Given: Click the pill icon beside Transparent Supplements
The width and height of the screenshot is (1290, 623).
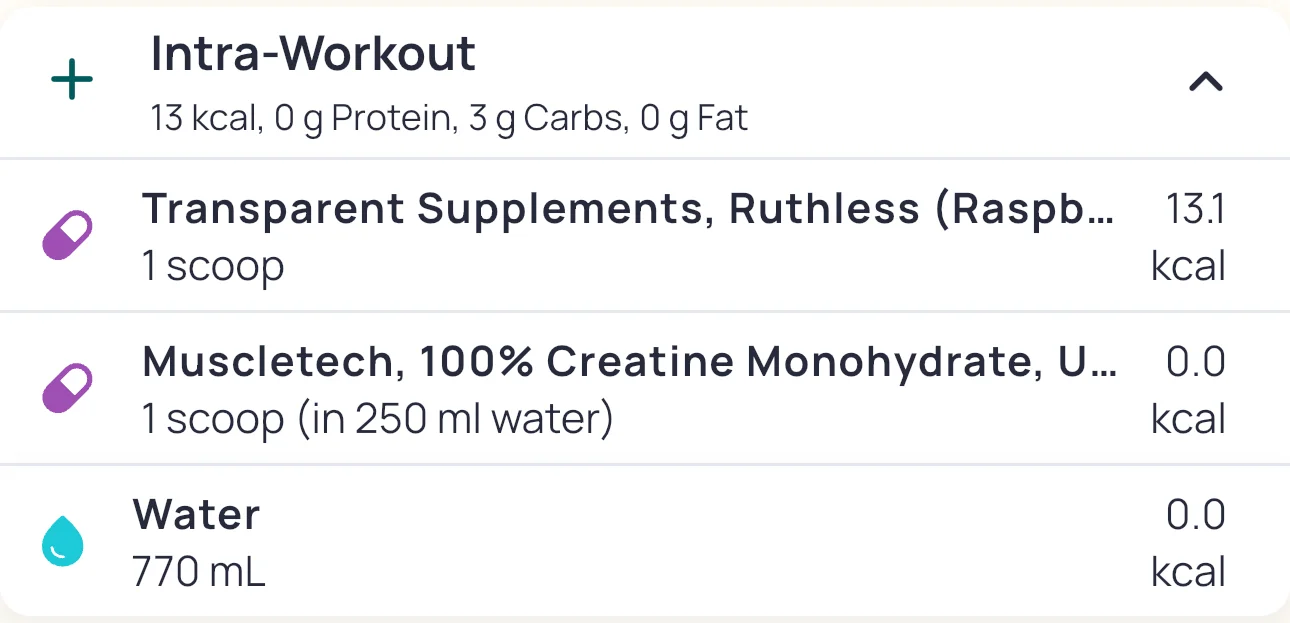Looking at the screenshot, I should point(68,236).
